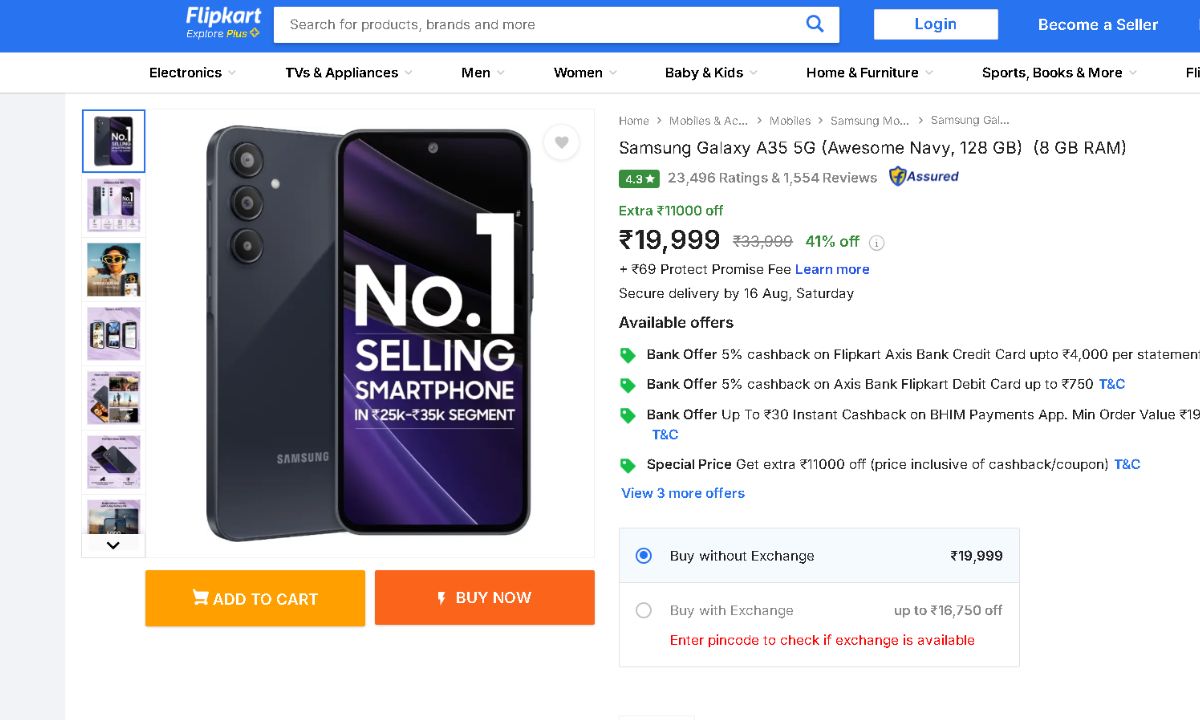Viewport: 1200px width, 720px height.
Task: Select Buy with Exchange option
Action: click(644, 610)
